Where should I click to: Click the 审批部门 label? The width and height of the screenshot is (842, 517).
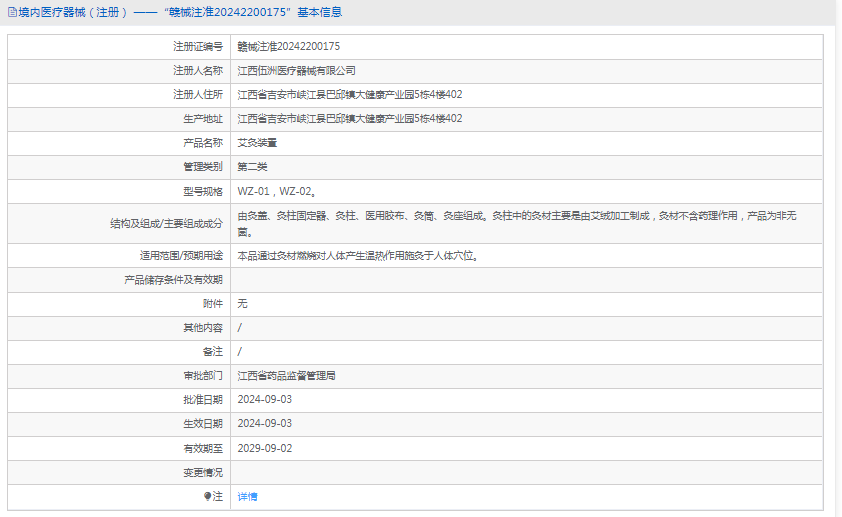pos(203,376)
